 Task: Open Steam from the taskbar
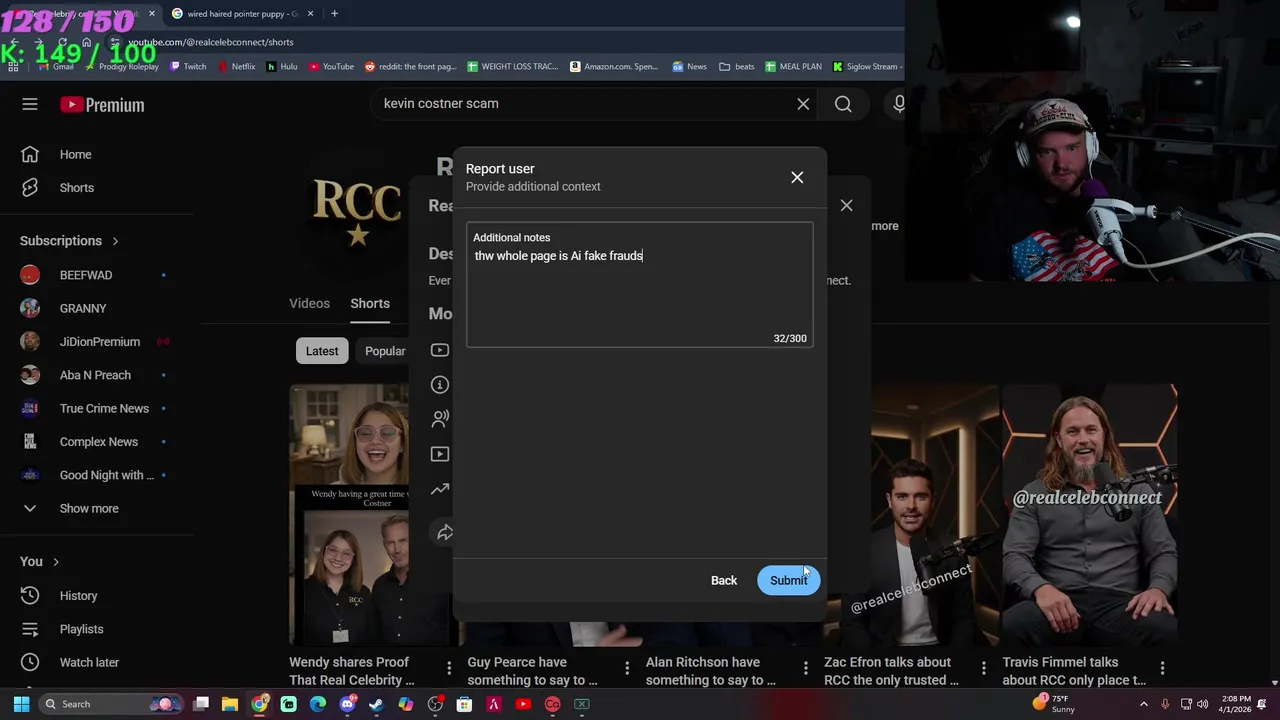point(376,704)
